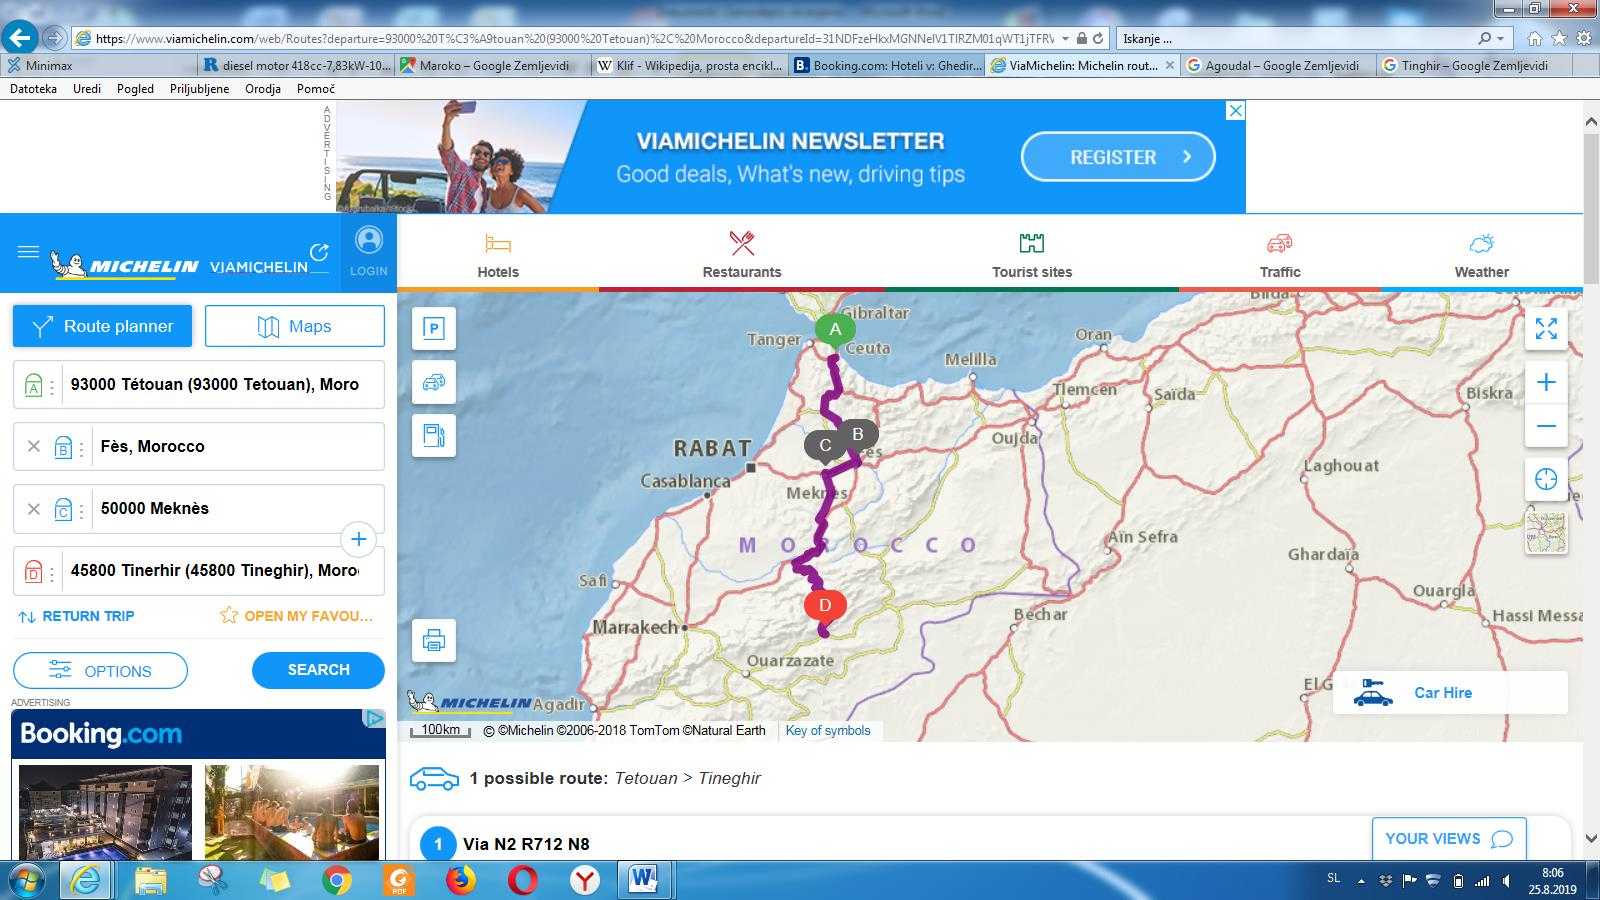Refresh the page in address bar
The height and width of the screenshot is (900, 1600).
[x=1098, y=38]
